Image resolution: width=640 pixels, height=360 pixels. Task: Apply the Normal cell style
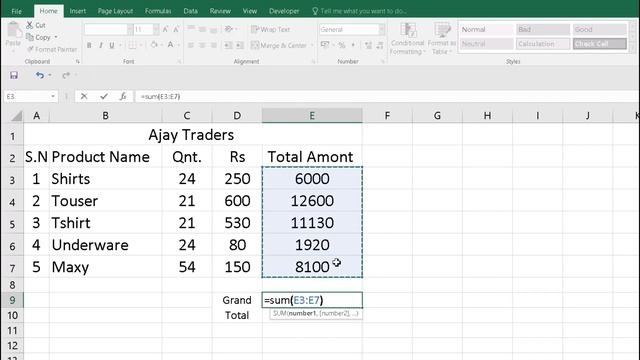coord(487,29)
